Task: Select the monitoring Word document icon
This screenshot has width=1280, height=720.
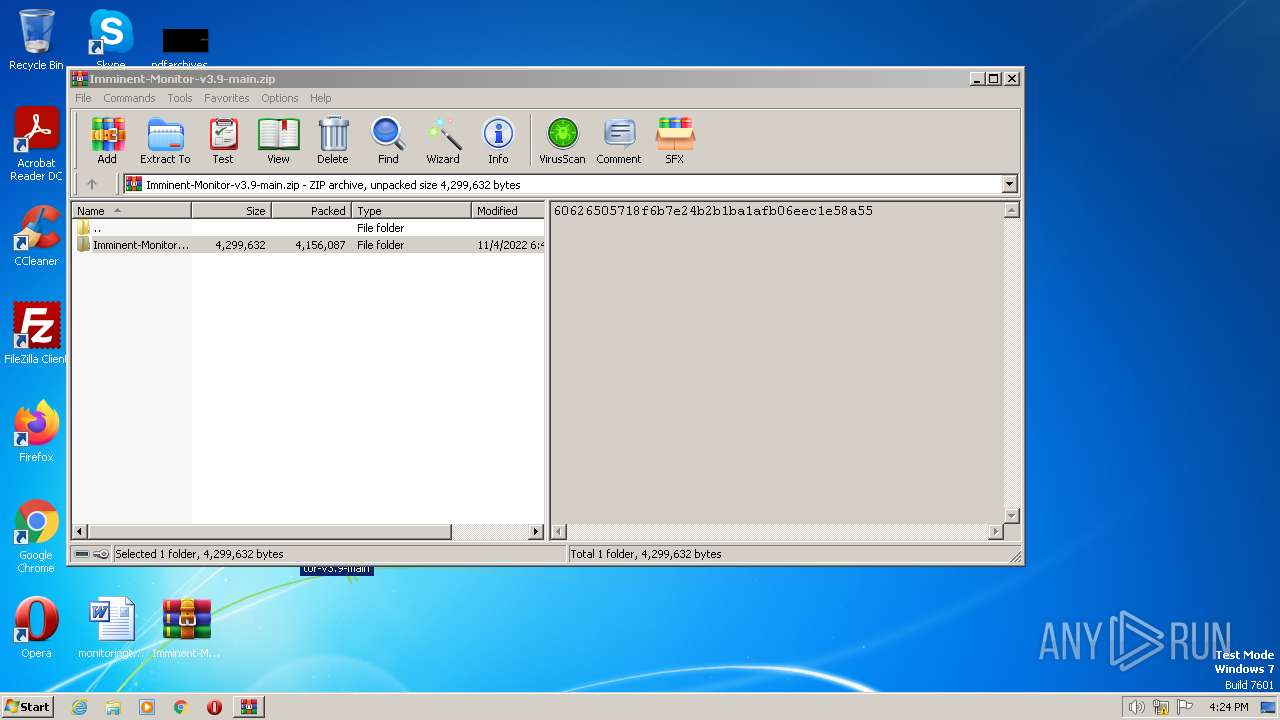Action: coord(110,628)
